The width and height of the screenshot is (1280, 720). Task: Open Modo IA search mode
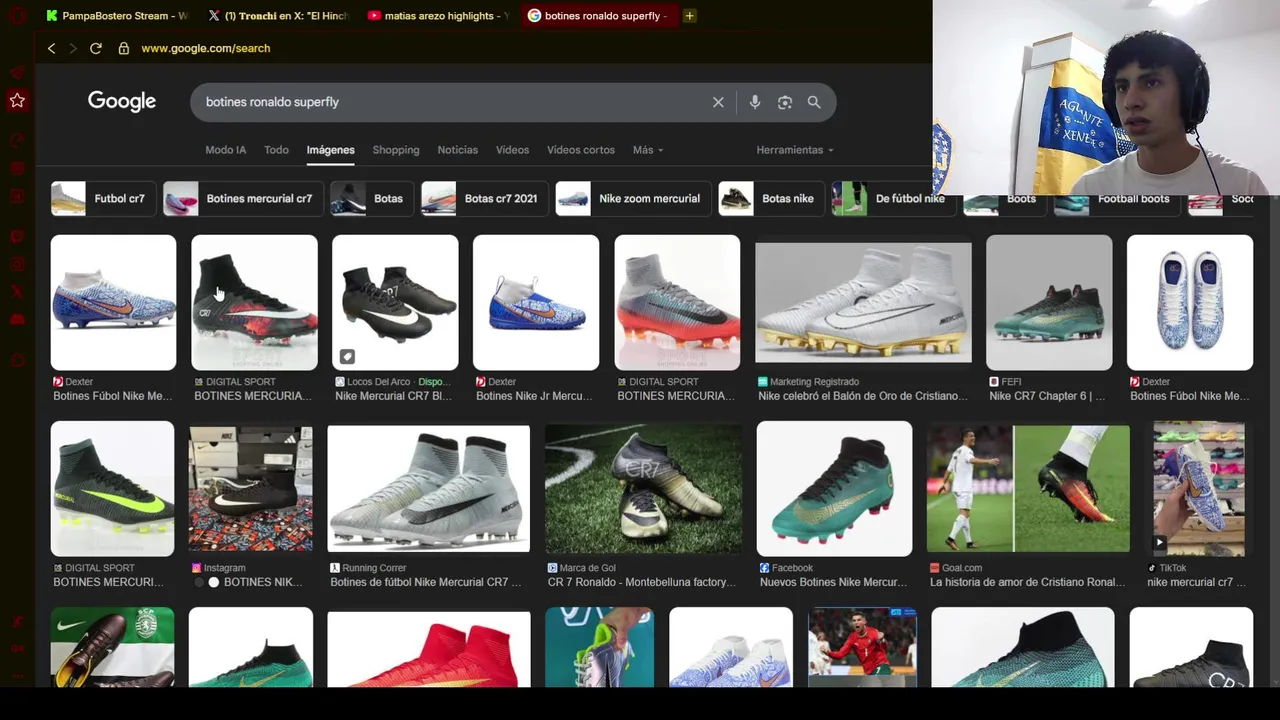click(x=226, y=150)
